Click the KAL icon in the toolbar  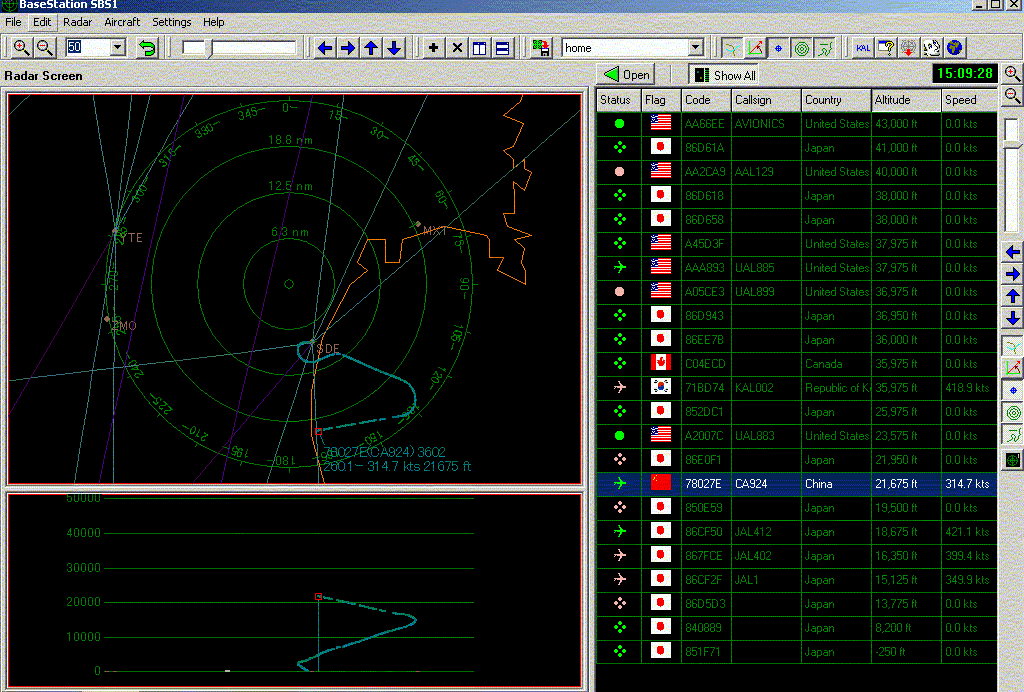pyautogui.click(x=863, y=48)
